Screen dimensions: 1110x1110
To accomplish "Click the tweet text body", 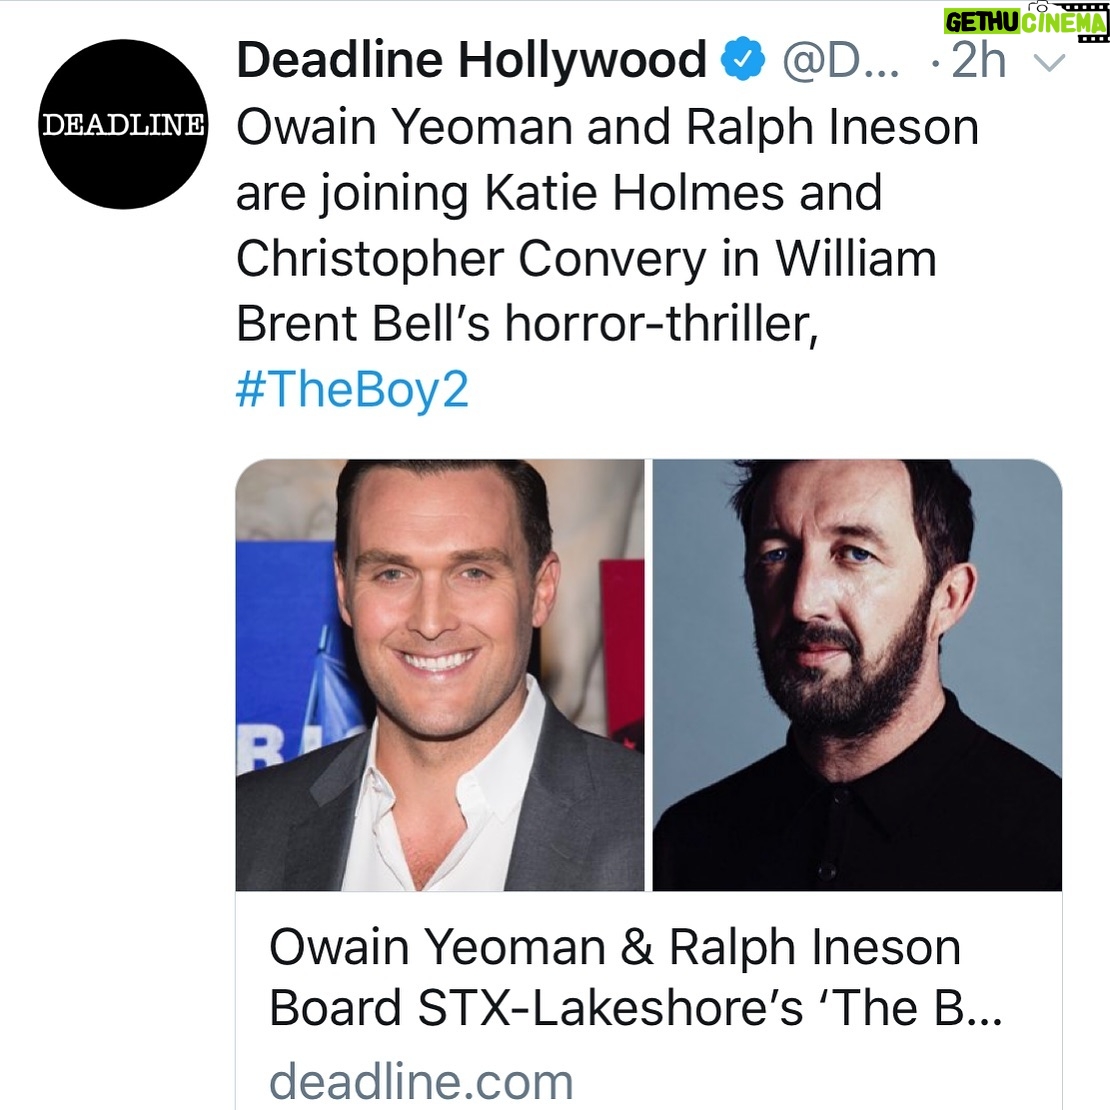I will click(607, 258).
